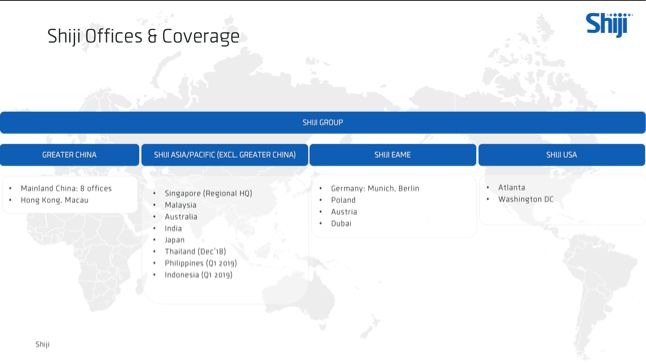Click the Washington DC list item
The height and width of the screenshot is (364, 646).
coord(526,199)
